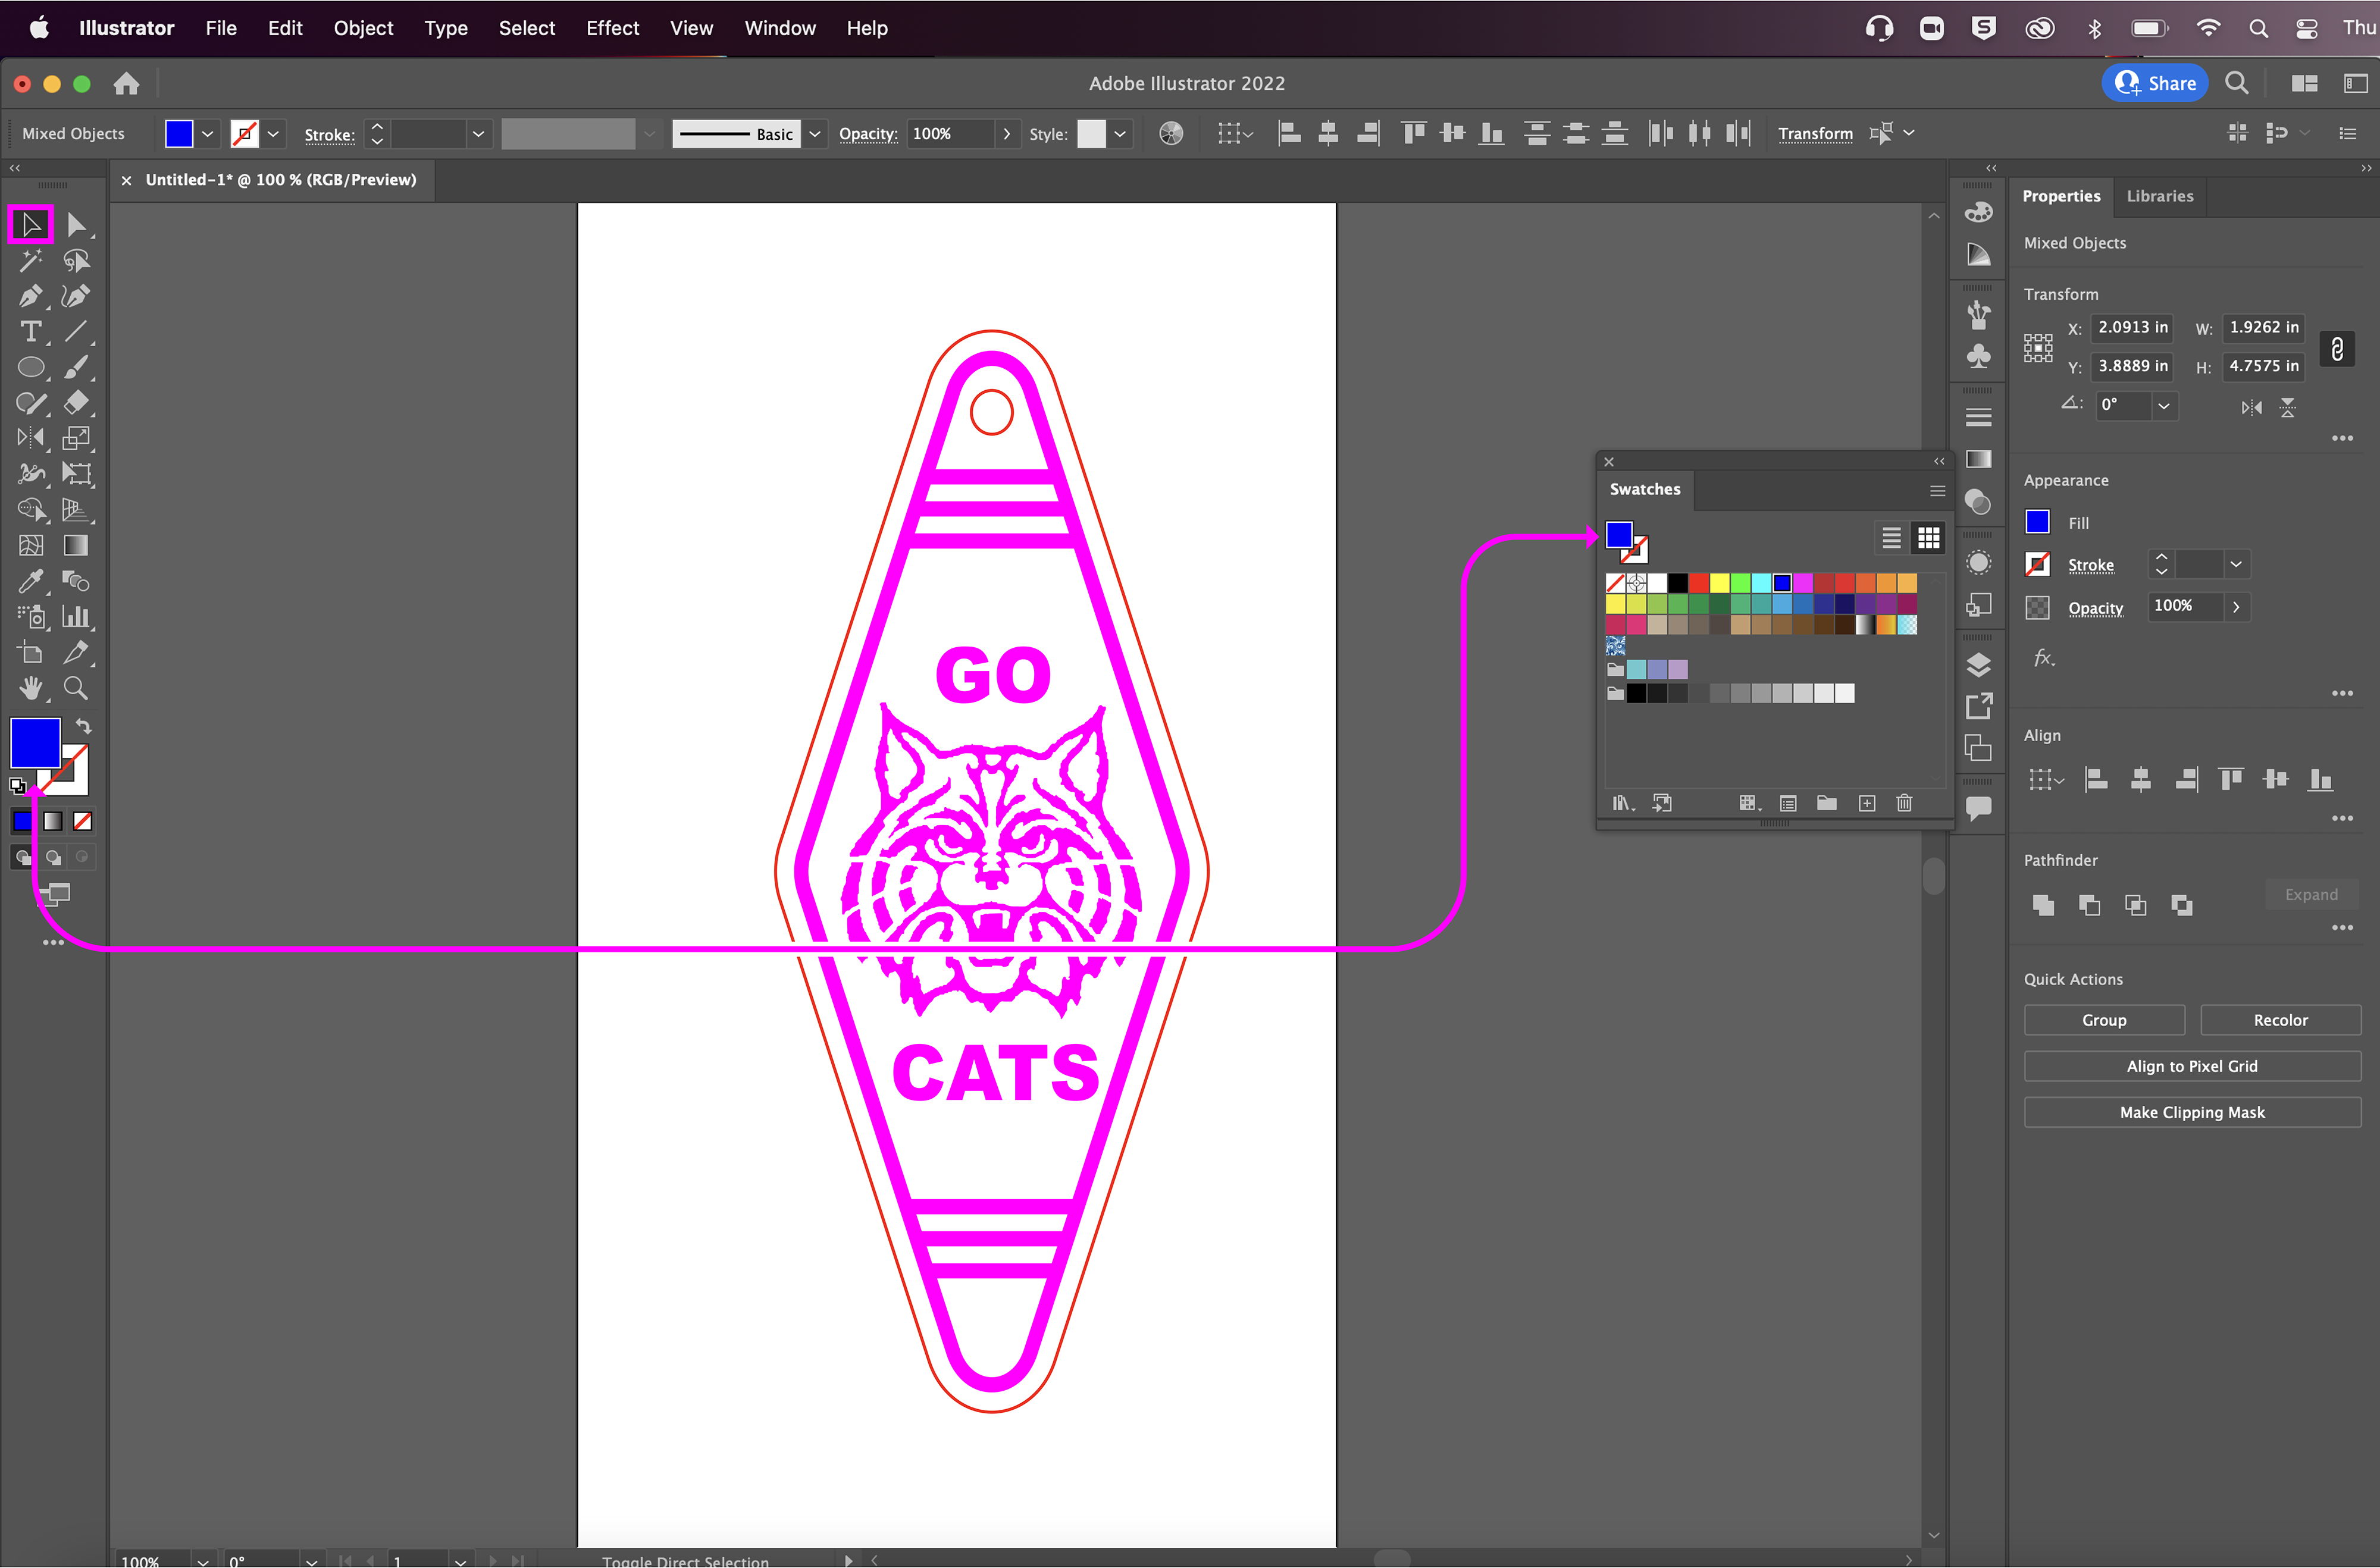Select the Zoom tool
The width and height of the screenshot is (2380, 1568).
coord(75,688)
